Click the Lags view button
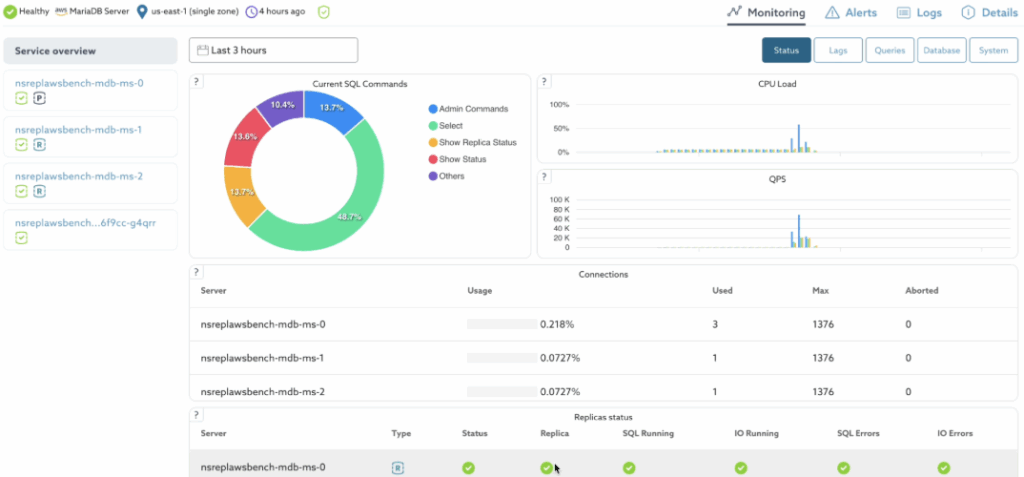This screenshot has height=477, width=1024. pos(838,50)
